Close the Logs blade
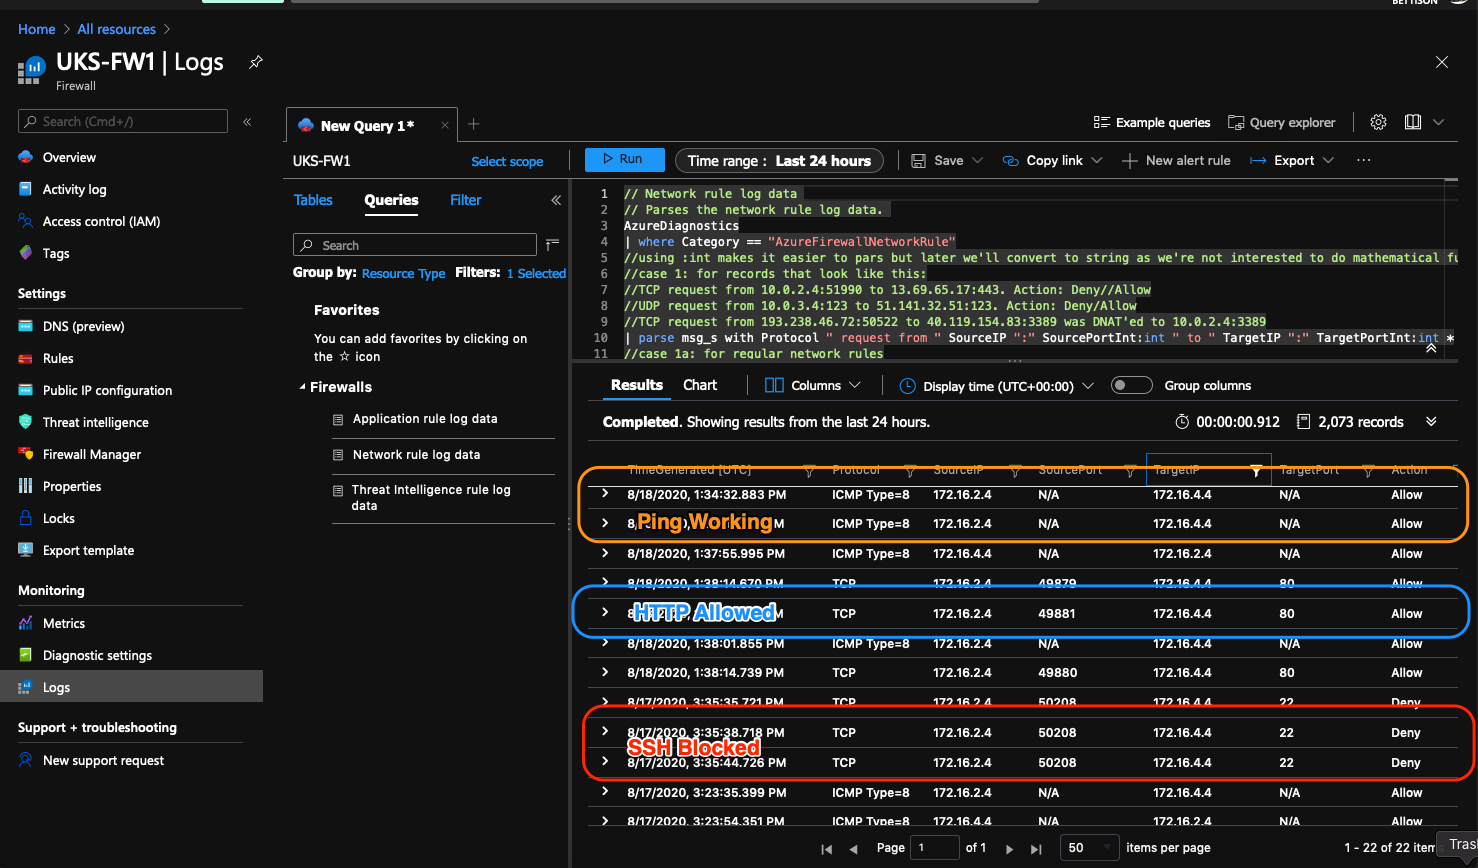 coord(1442,62)
